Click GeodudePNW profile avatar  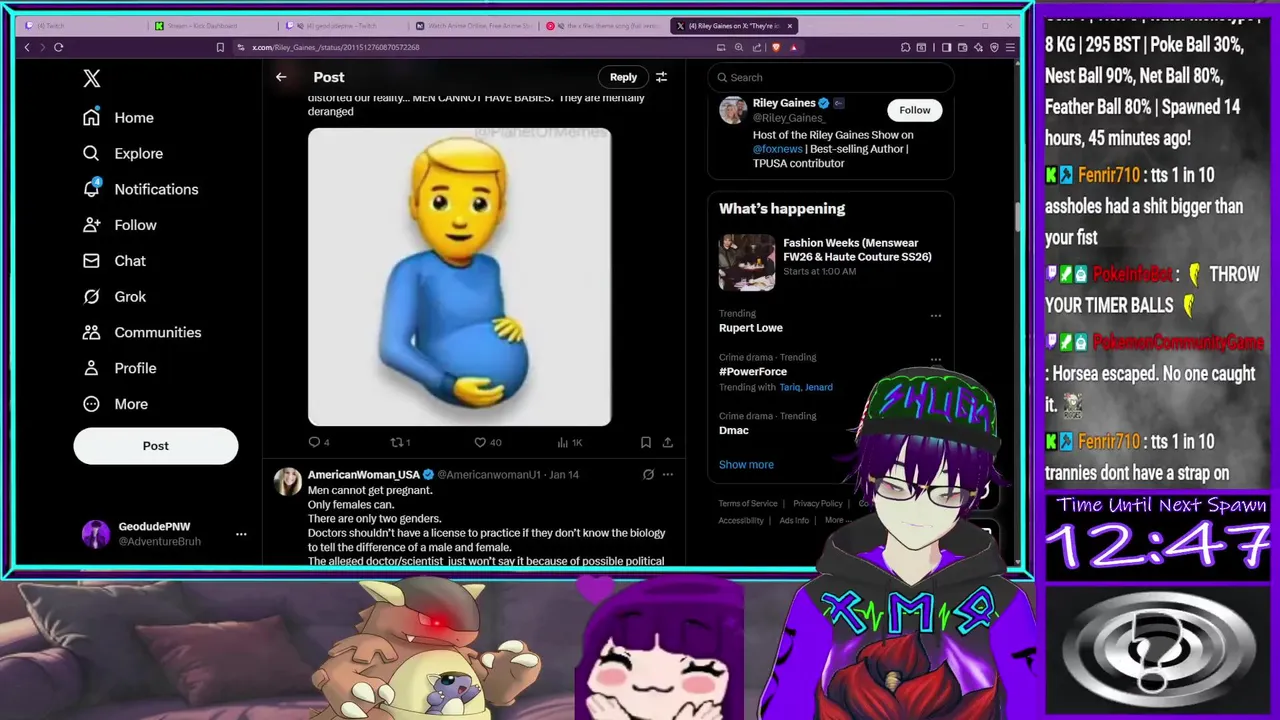point(95,534)
